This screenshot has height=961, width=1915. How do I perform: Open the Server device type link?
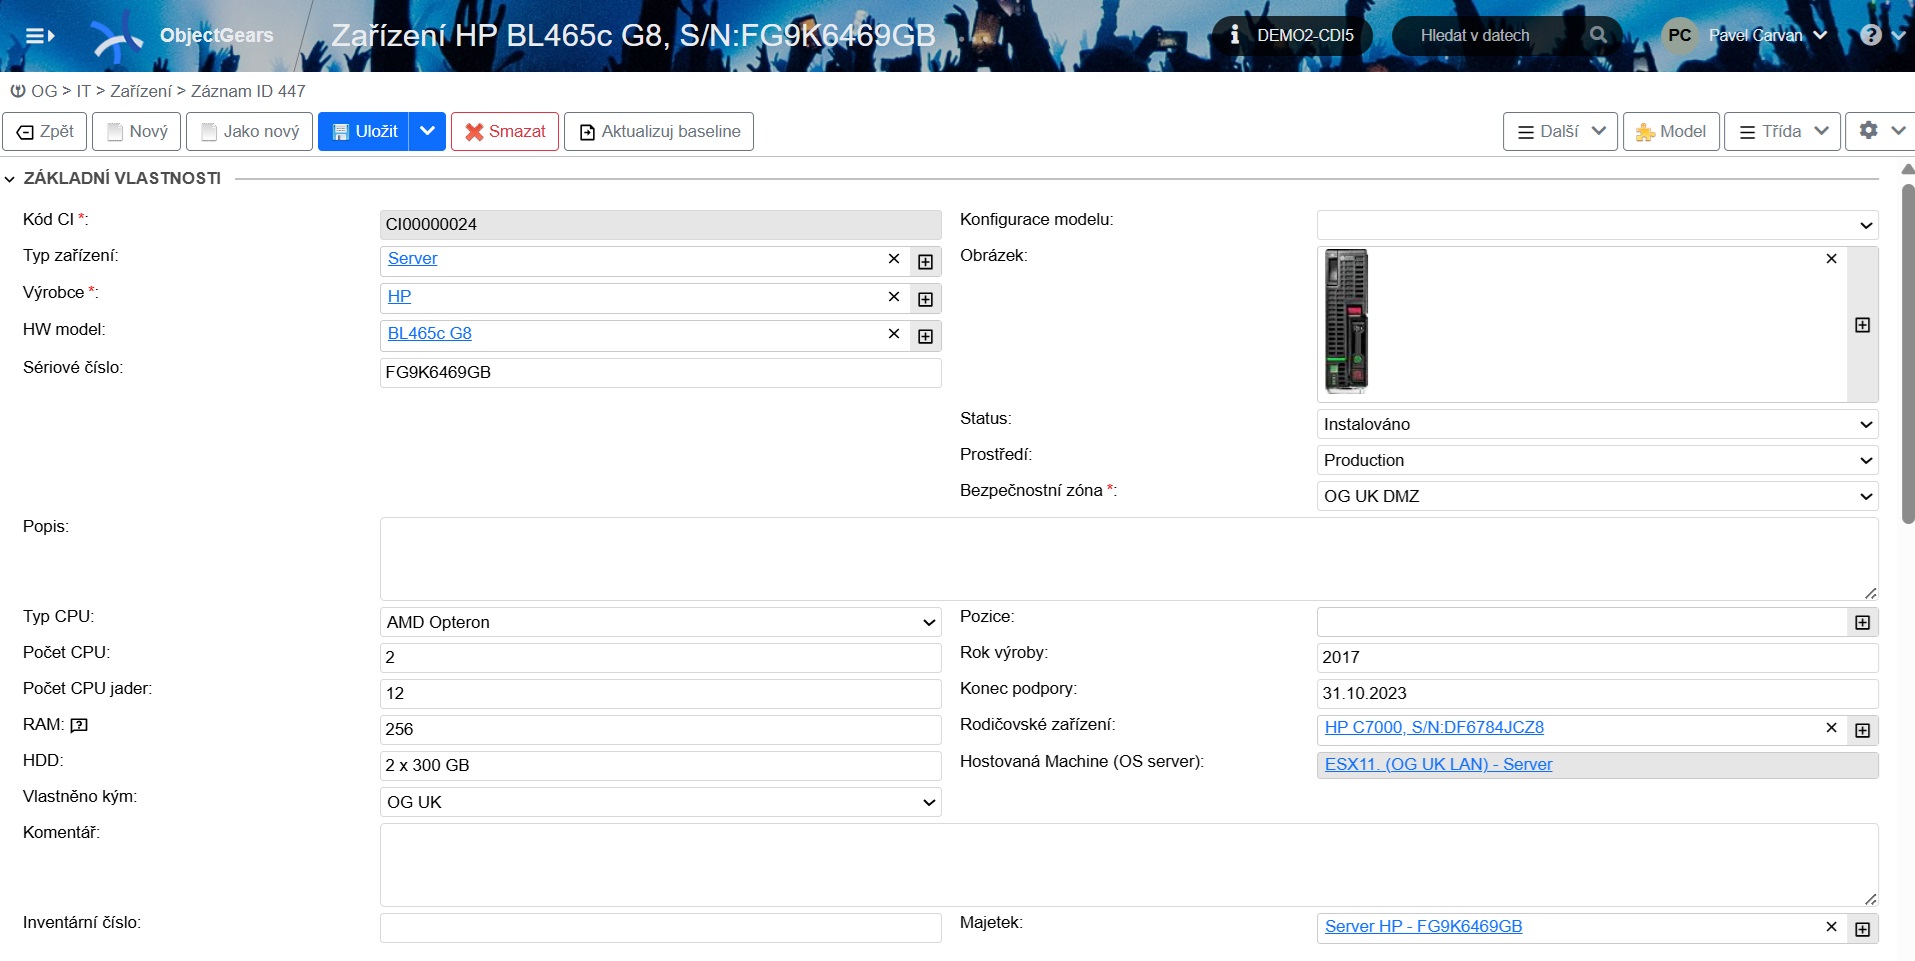coord(413,259)
